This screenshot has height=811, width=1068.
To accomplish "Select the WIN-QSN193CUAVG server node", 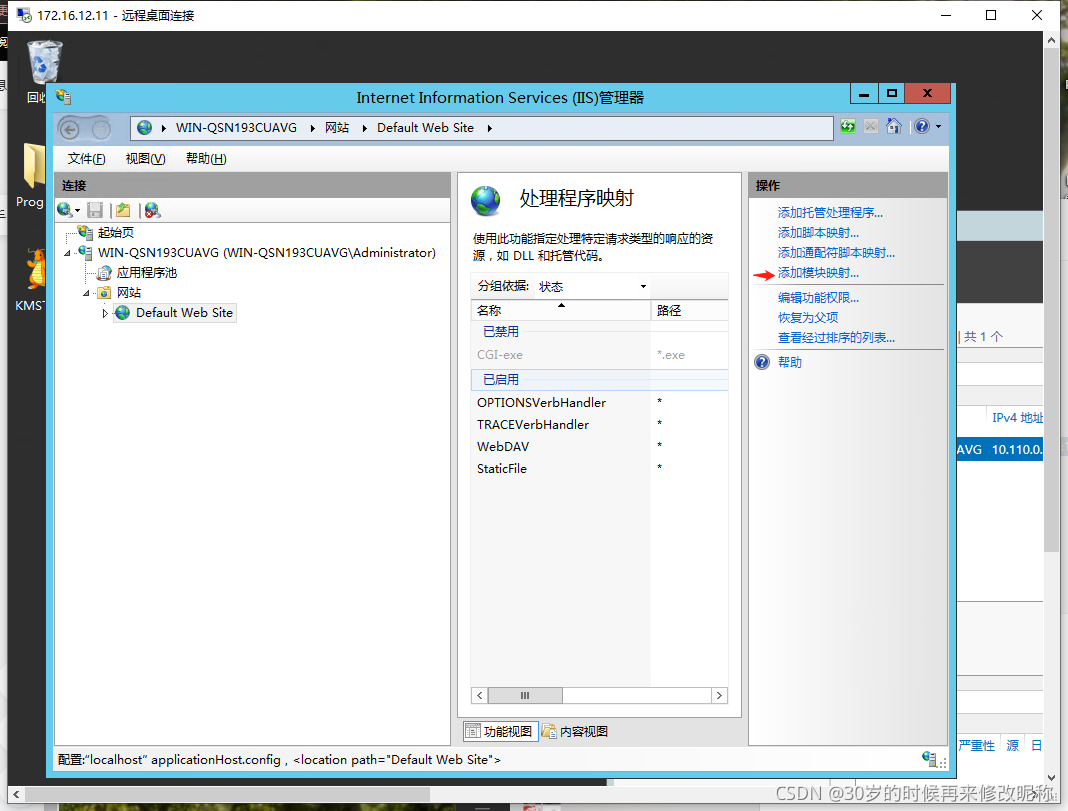I will click(266, 253).
